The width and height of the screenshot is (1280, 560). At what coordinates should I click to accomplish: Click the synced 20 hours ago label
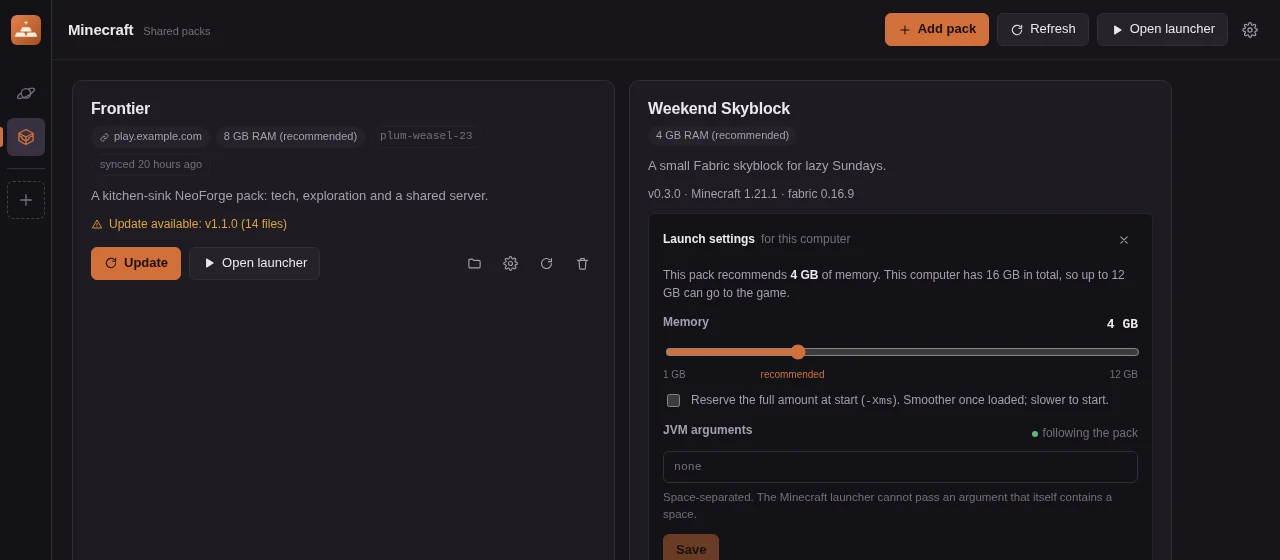coord(151,165)
